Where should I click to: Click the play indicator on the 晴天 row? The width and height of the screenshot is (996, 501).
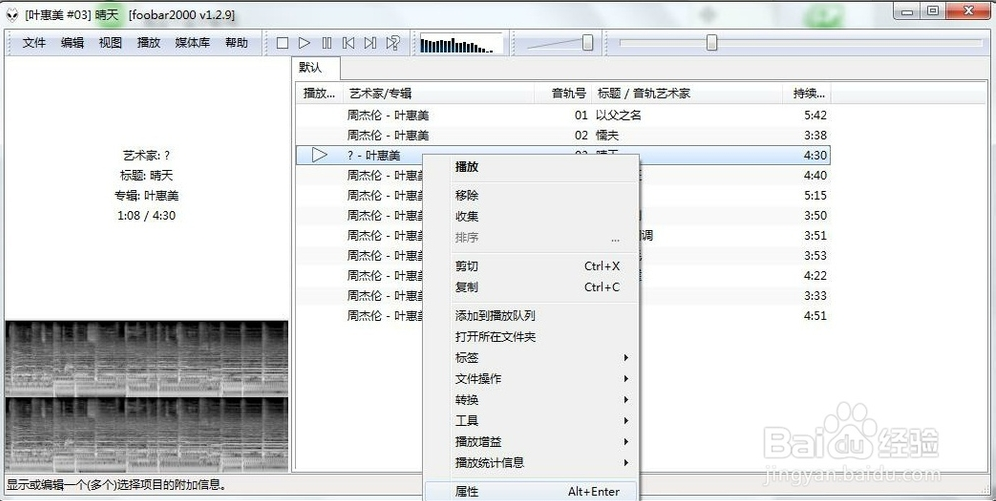[x=320, y=154]
